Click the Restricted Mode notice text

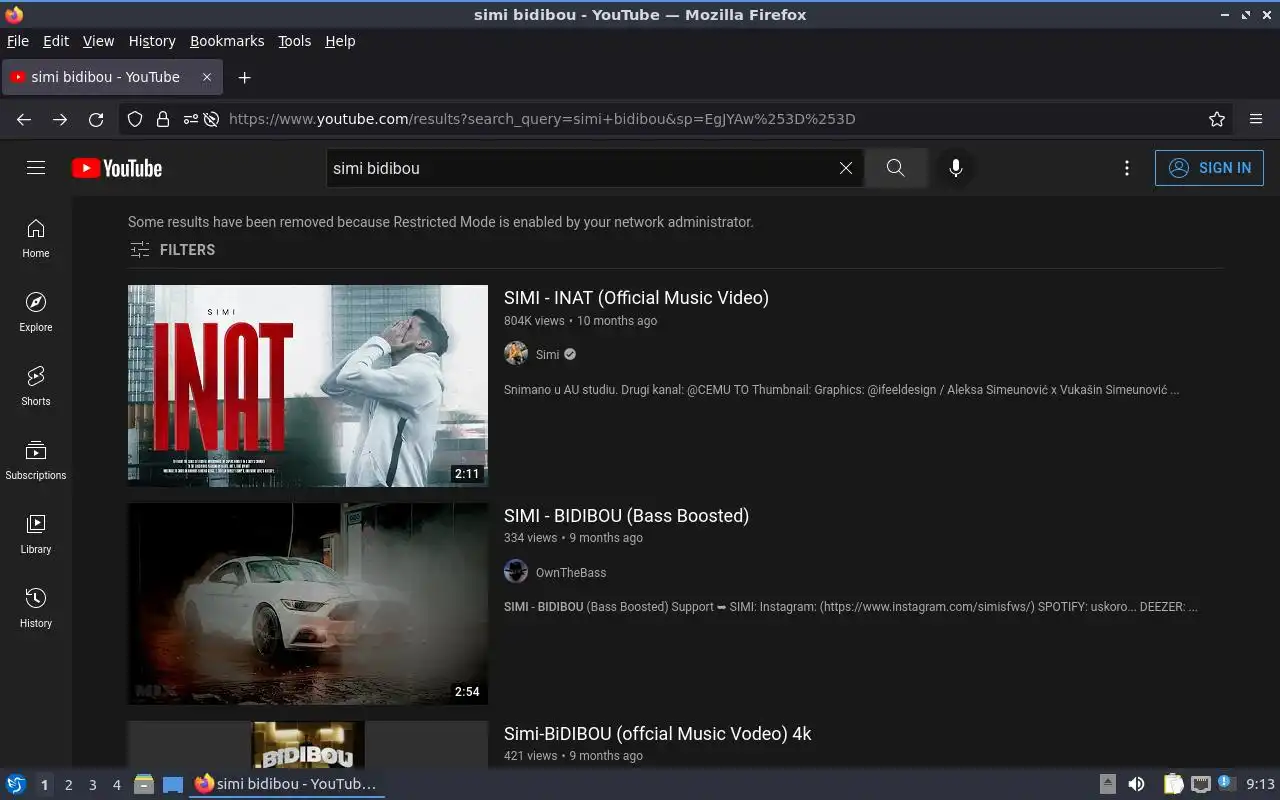[x=441, y=222]
